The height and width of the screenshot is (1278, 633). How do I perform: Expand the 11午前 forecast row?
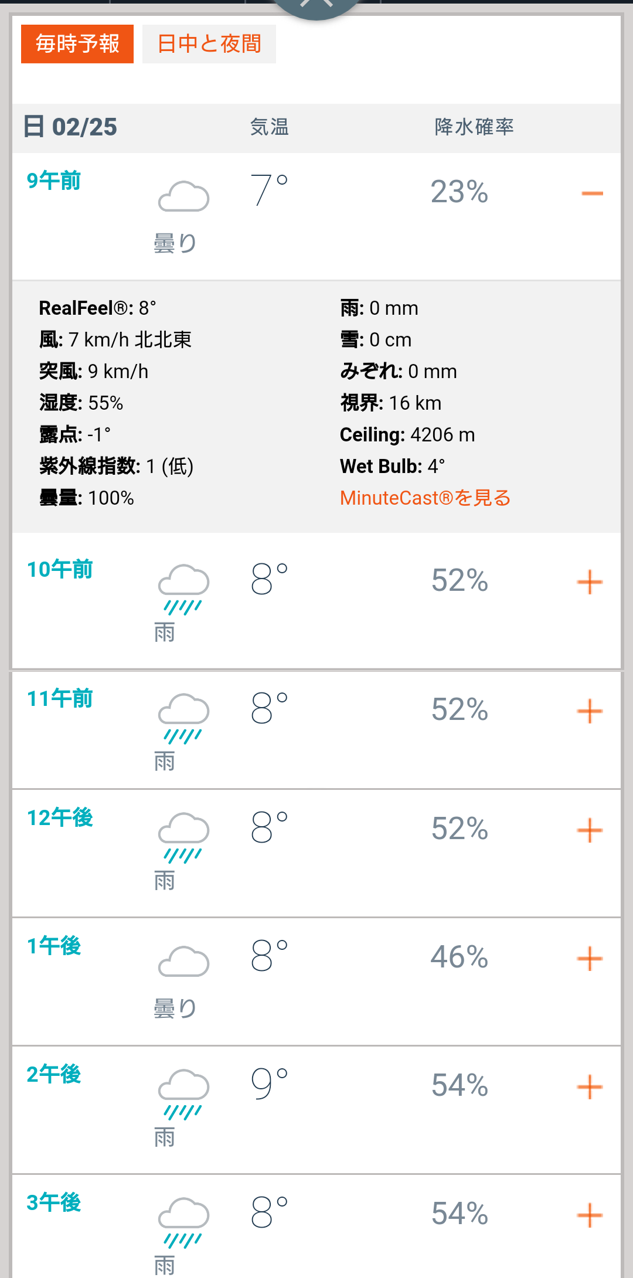tap(590, 711)
